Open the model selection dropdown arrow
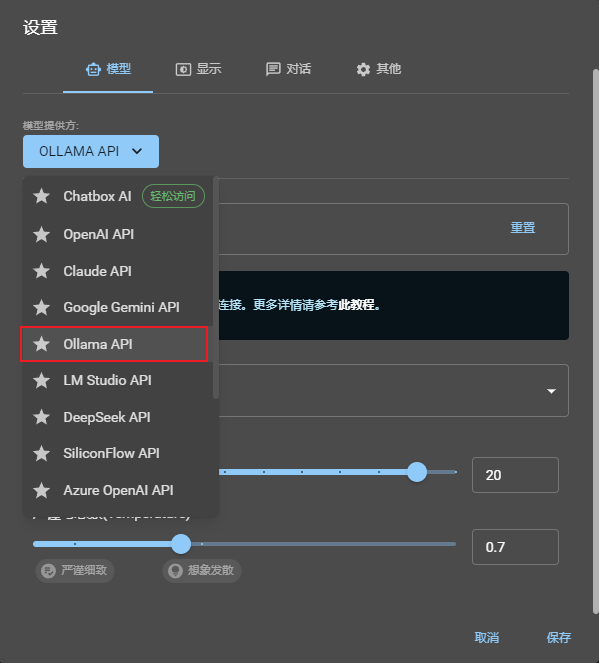This screenshot has width=599, height=663. coord(551,391)
